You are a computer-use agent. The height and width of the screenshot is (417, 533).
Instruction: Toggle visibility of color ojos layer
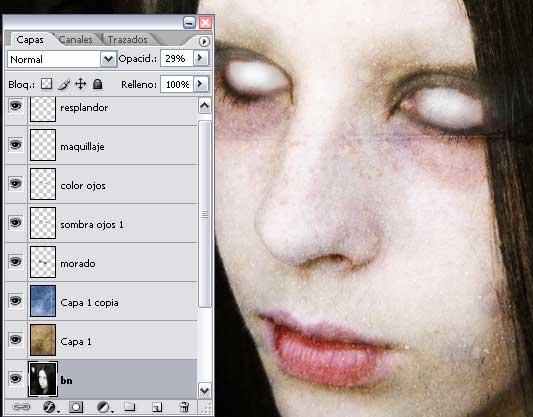[x=15, y=184]
